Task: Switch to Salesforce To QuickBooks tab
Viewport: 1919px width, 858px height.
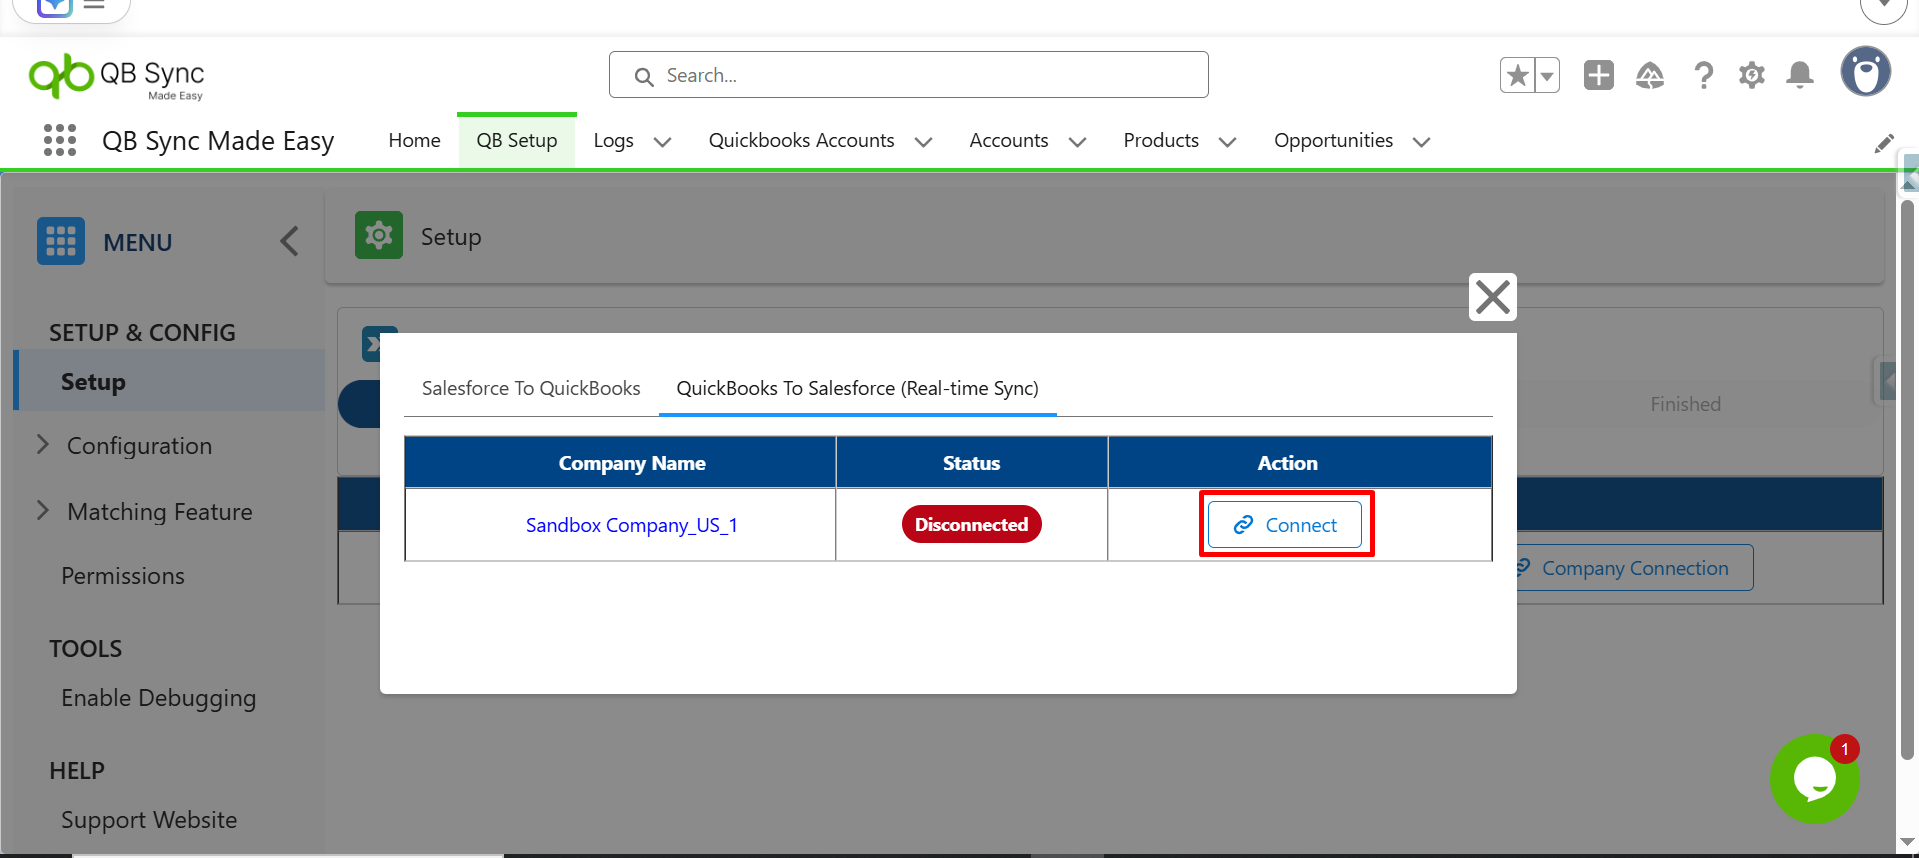Action: [531, 388]
